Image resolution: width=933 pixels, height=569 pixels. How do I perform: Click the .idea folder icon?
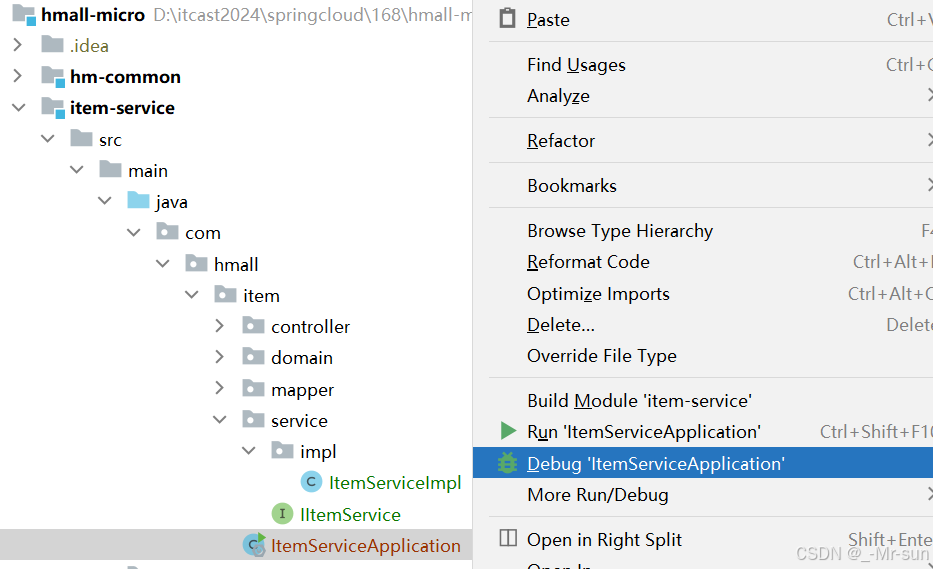coord(52,45)
